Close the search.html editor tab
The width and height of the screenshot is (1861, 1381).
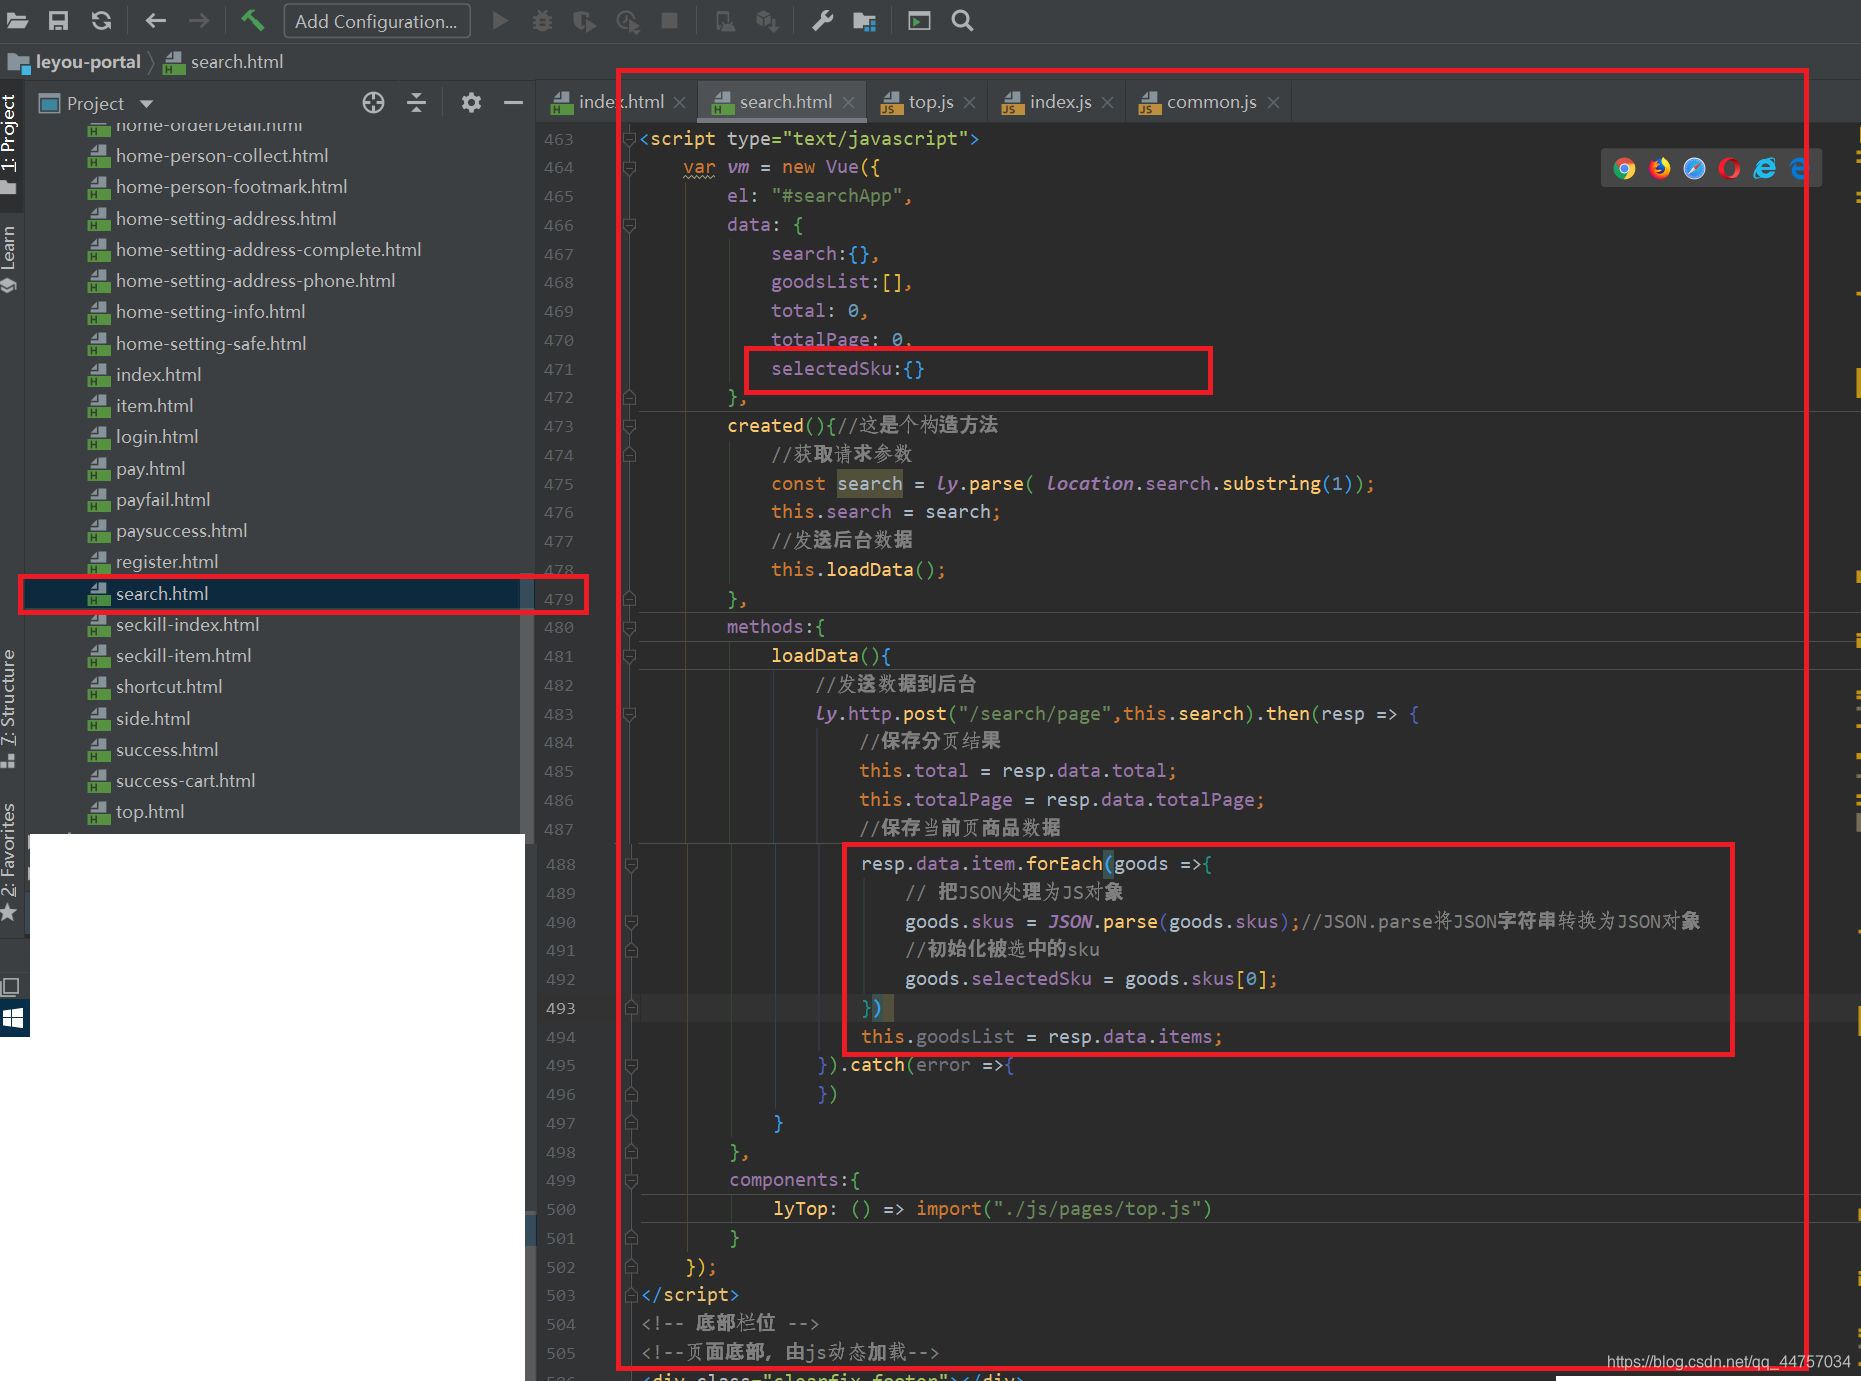click(848, 102)
